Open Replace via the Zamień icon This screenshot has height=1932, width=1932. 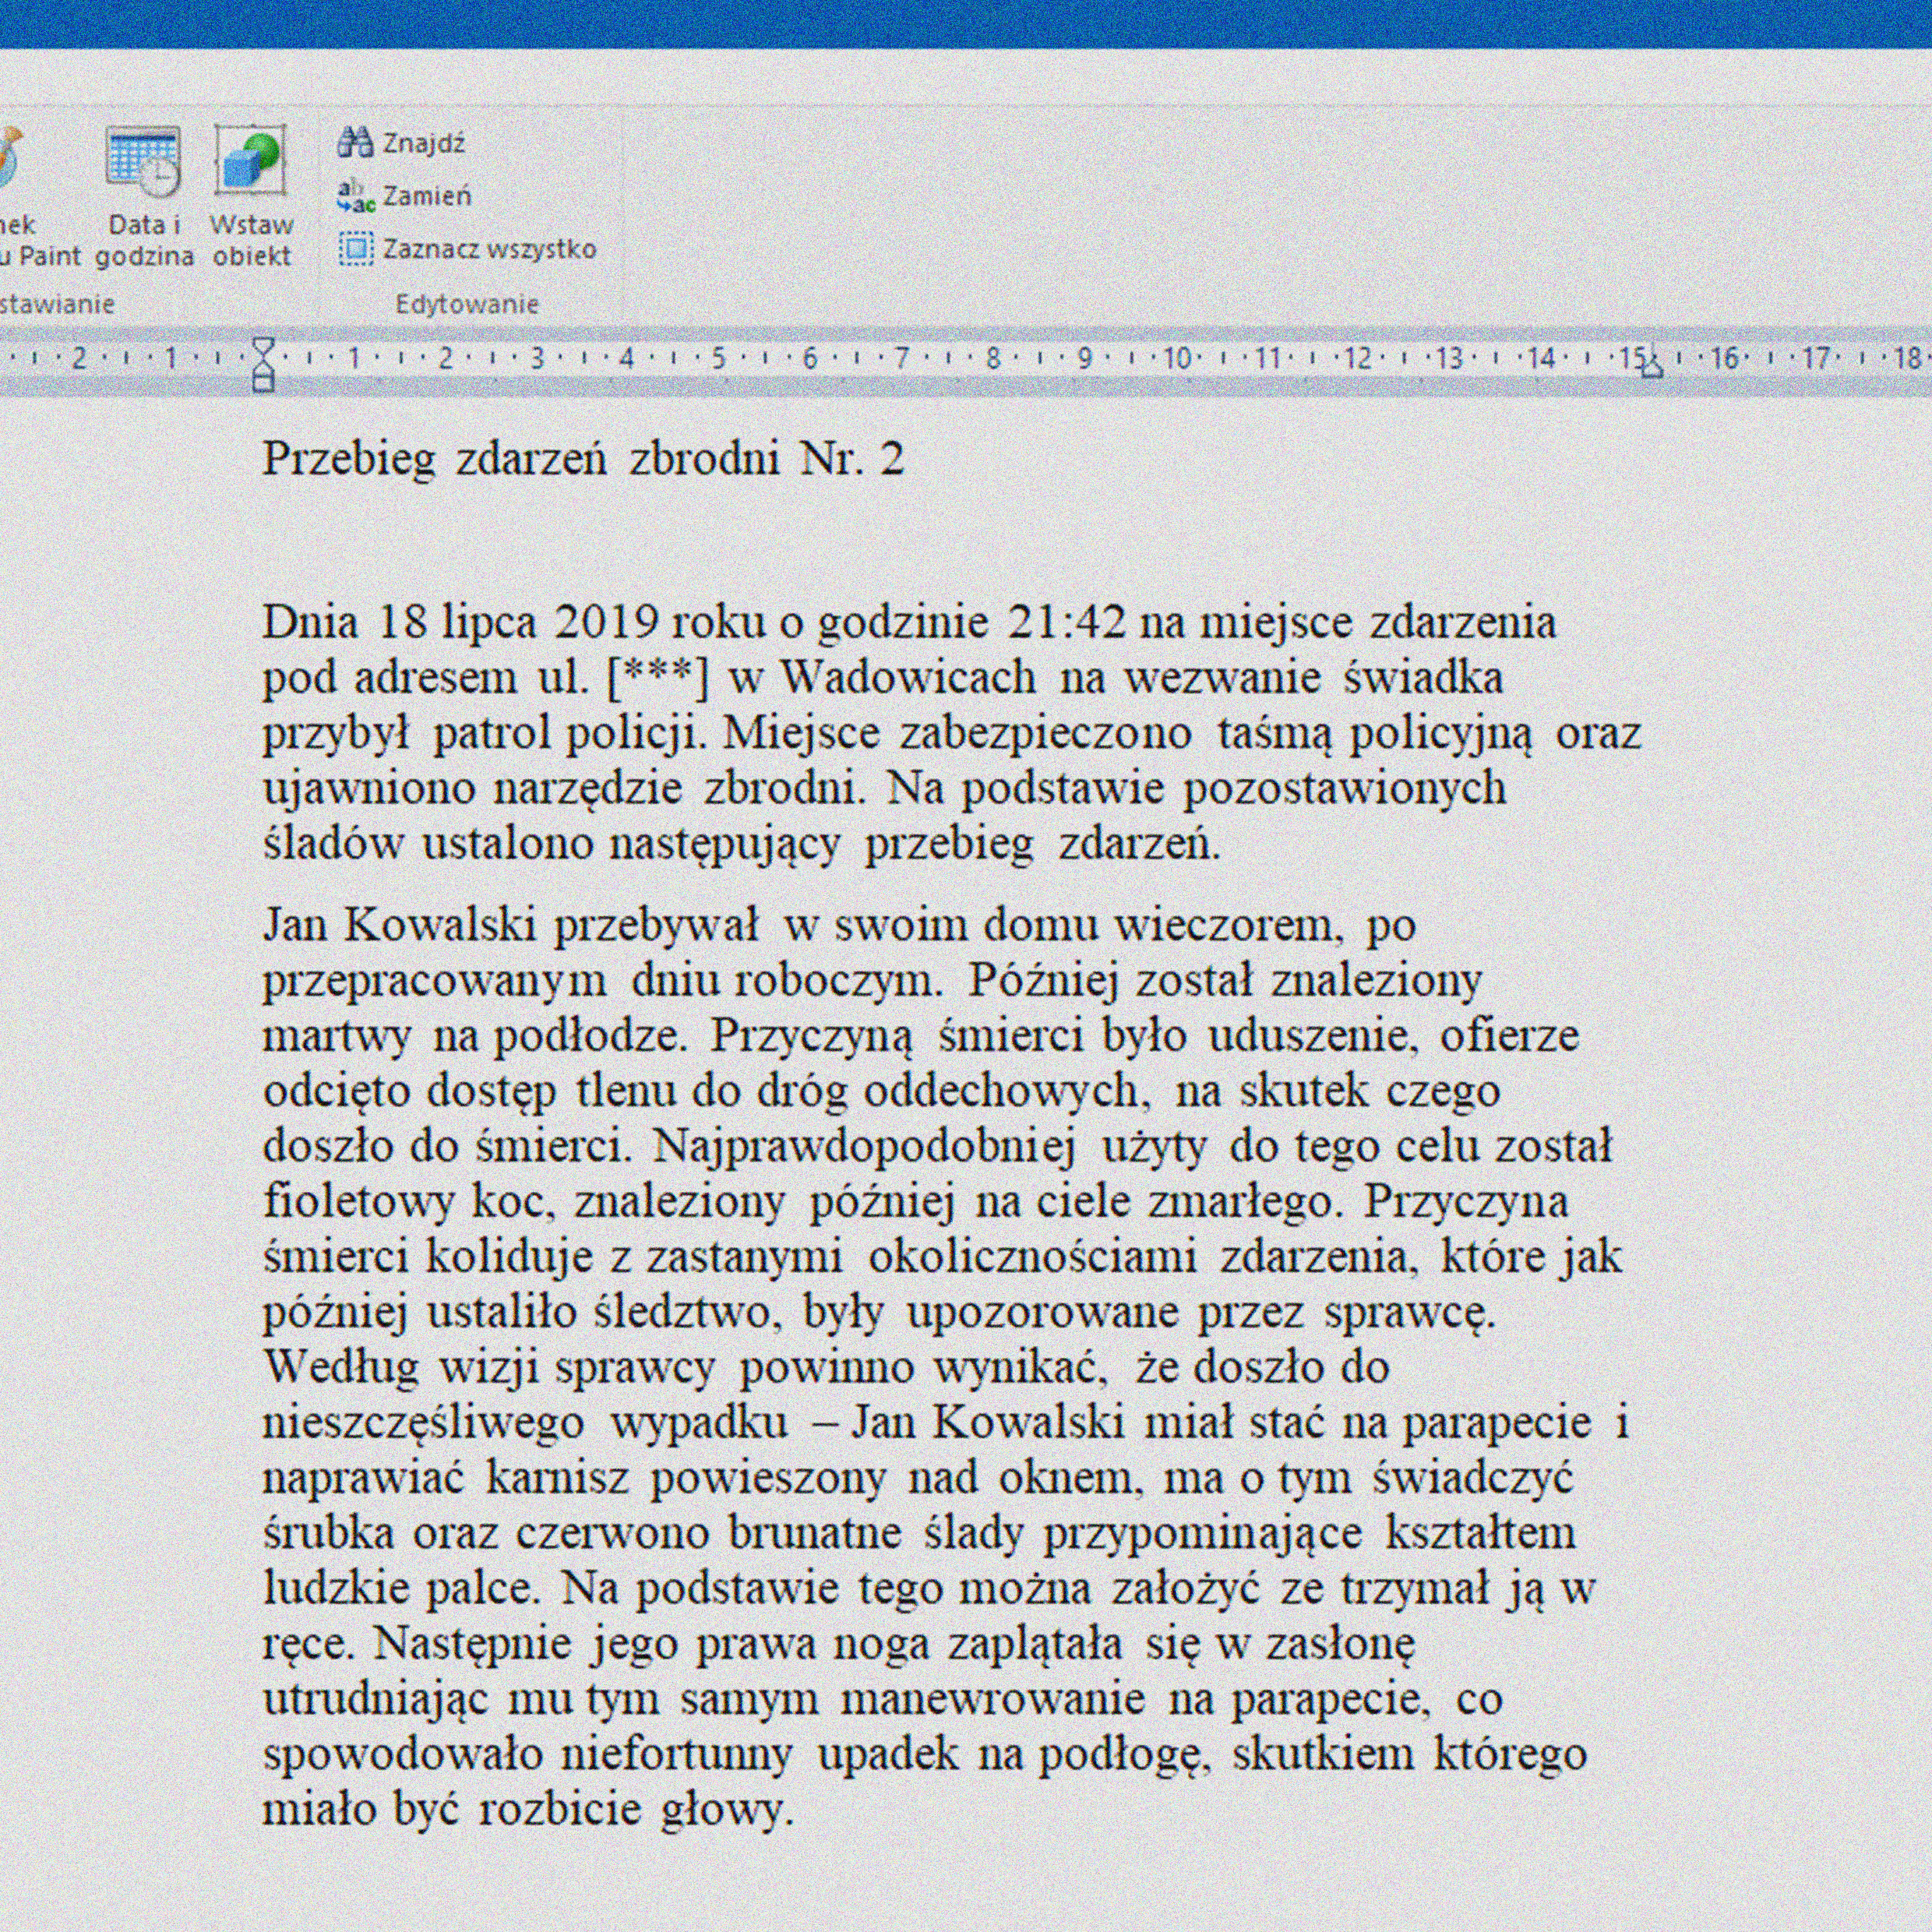pos(355,196)
